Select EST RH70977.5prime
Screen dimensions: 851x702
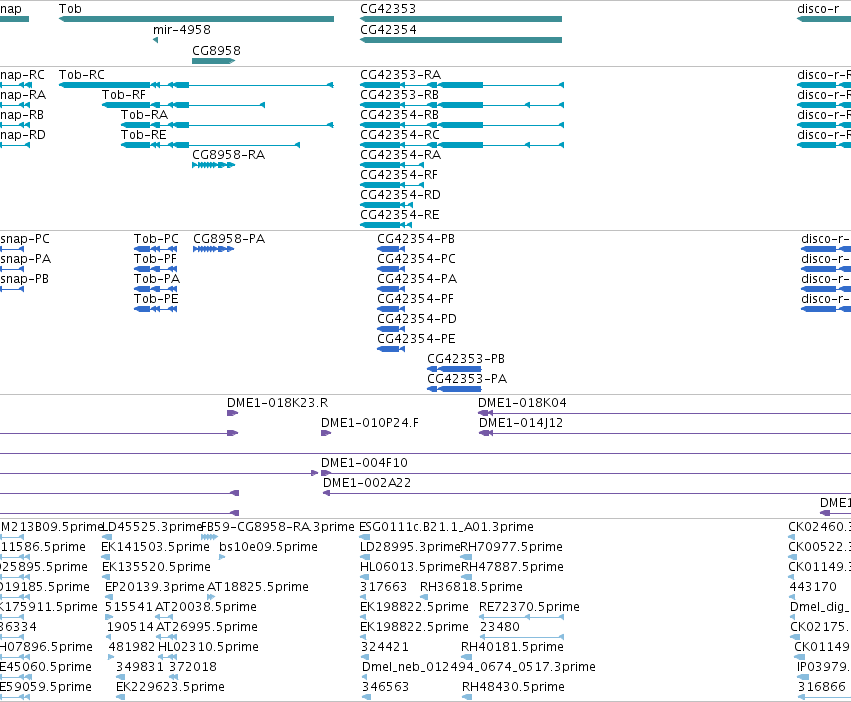(x=512, y=548)
